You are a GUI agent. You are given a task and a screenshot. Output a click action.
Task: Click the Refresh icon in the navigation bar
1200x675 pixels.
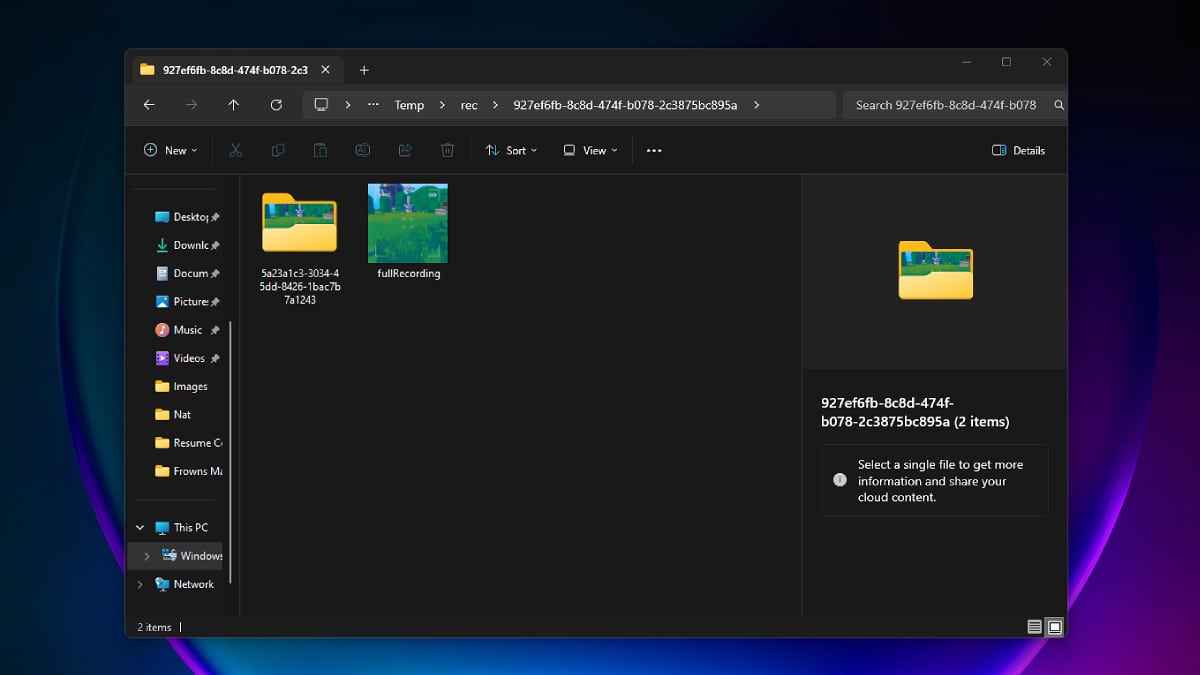276,104
